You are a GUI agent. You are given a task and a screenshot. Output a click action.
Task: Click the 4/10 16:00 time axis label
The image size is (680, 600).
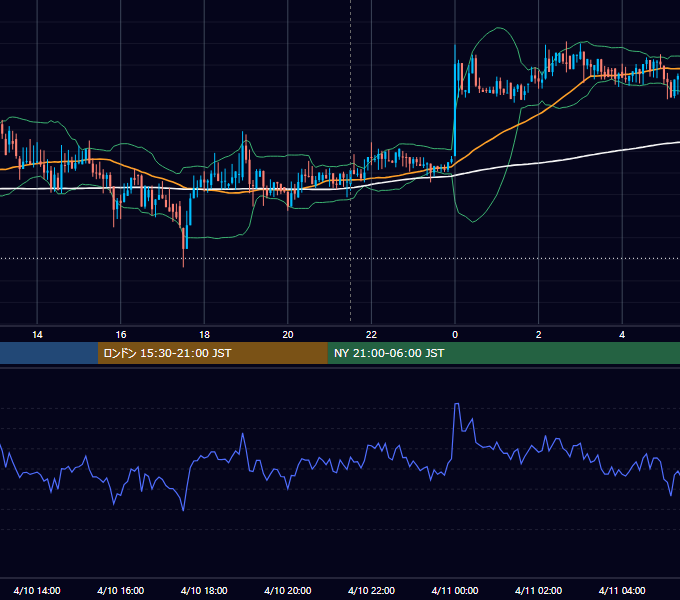tap(121, 590)
